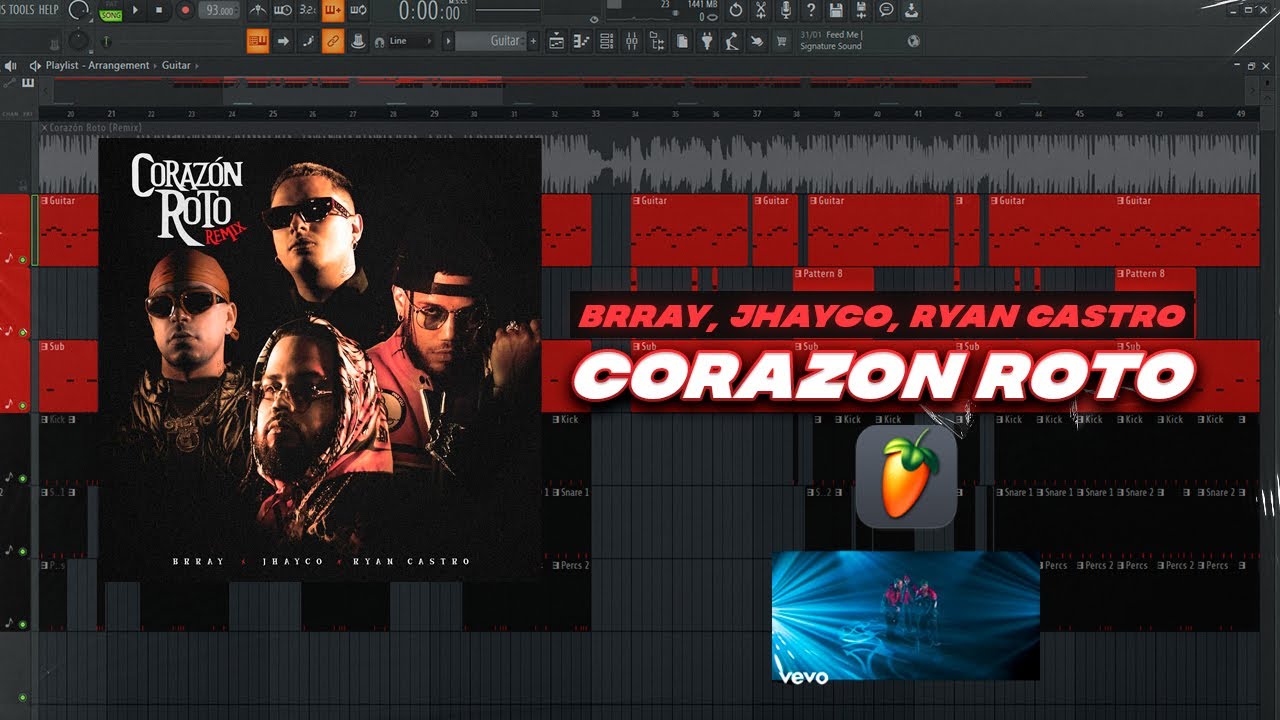Open the Playlist view icon
The image size is (1280, 720).
coord(556,41)
